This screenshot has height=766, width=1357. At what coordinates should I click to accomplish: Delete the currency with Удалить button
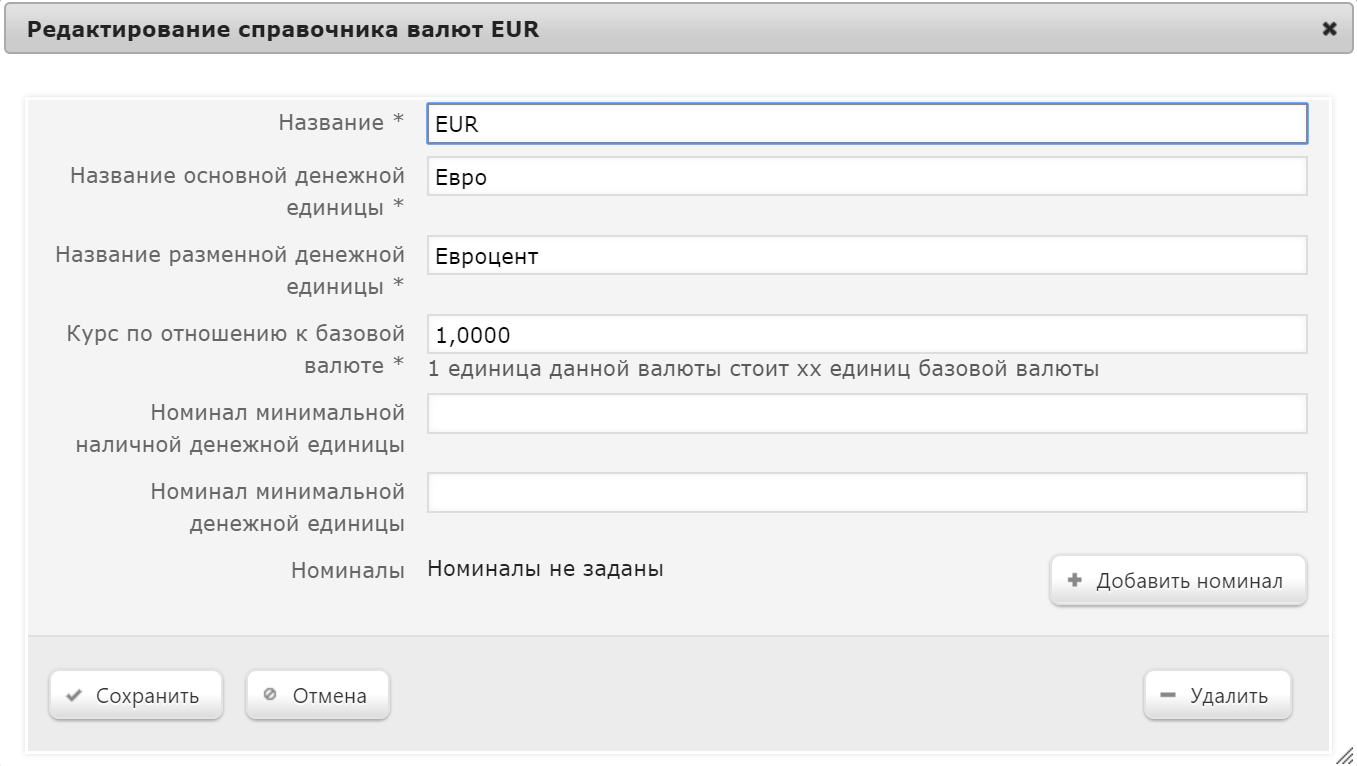(x=1218, y=696)
